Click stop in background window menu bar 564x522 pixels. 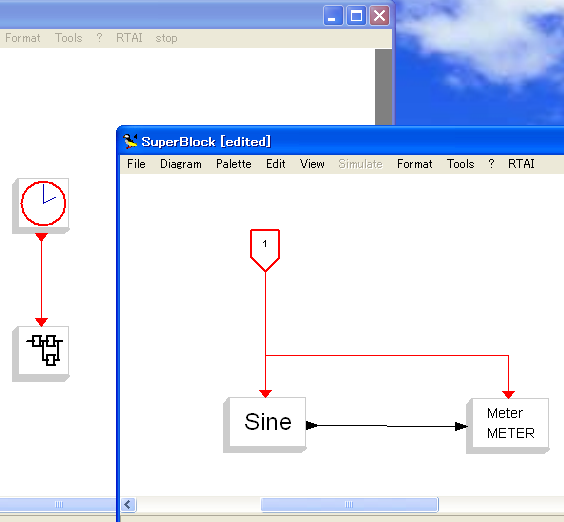pos(166,38)
